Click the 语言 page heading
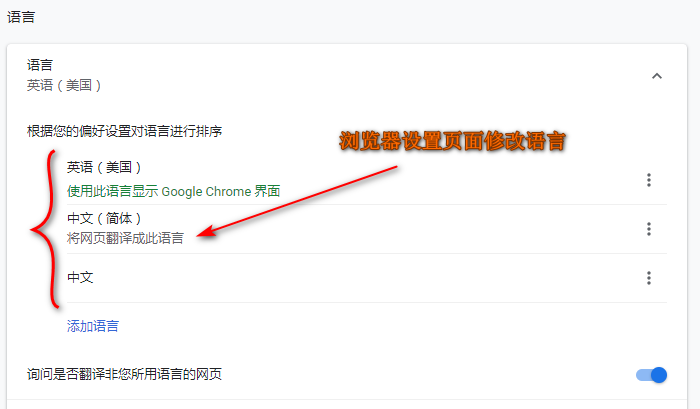Viewport: 700px width, 409px height. coord(21,17)
